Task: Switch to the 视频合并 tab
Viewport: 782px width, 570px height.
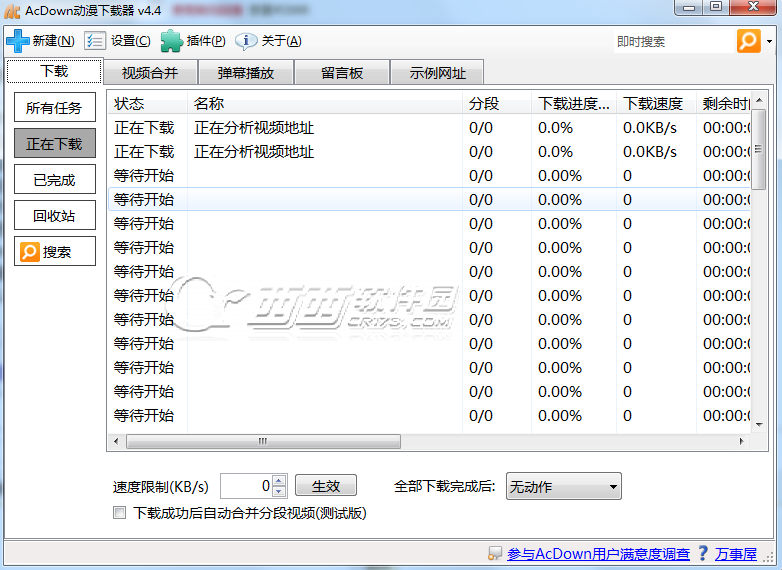Action: pyautogui.click(x=150, y=73)
